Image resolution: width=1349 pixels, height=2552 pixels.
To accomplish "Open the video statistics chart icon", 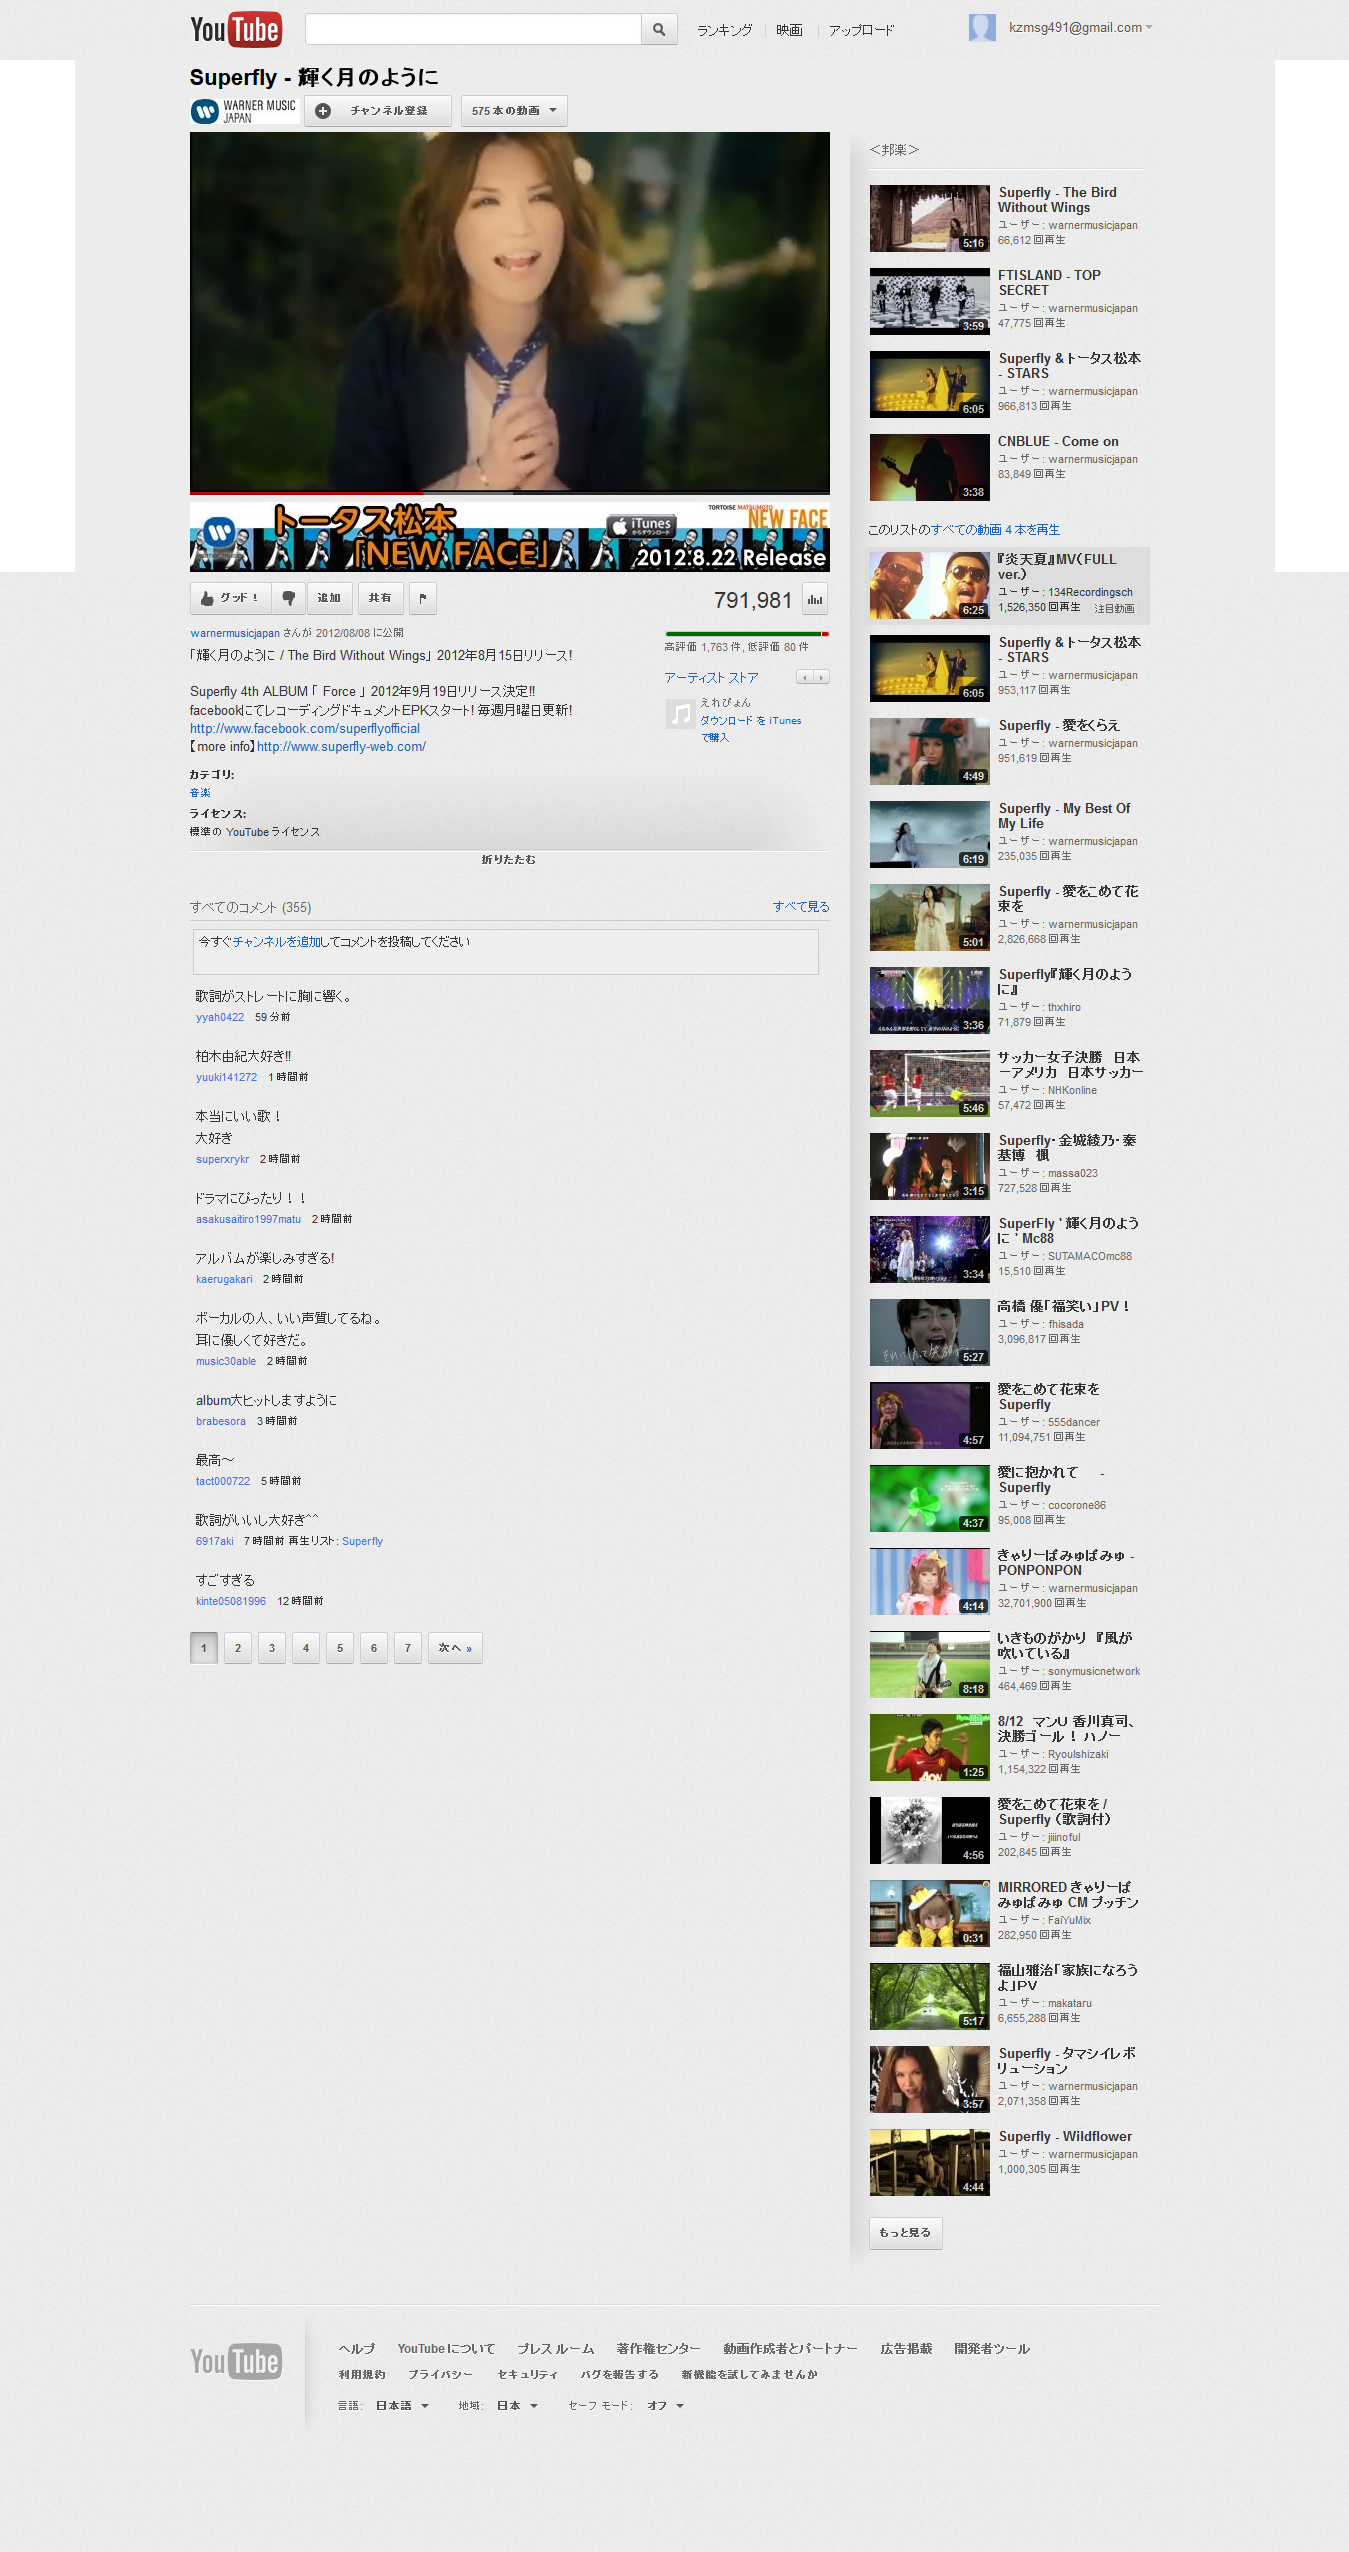I will pos(815,599).
